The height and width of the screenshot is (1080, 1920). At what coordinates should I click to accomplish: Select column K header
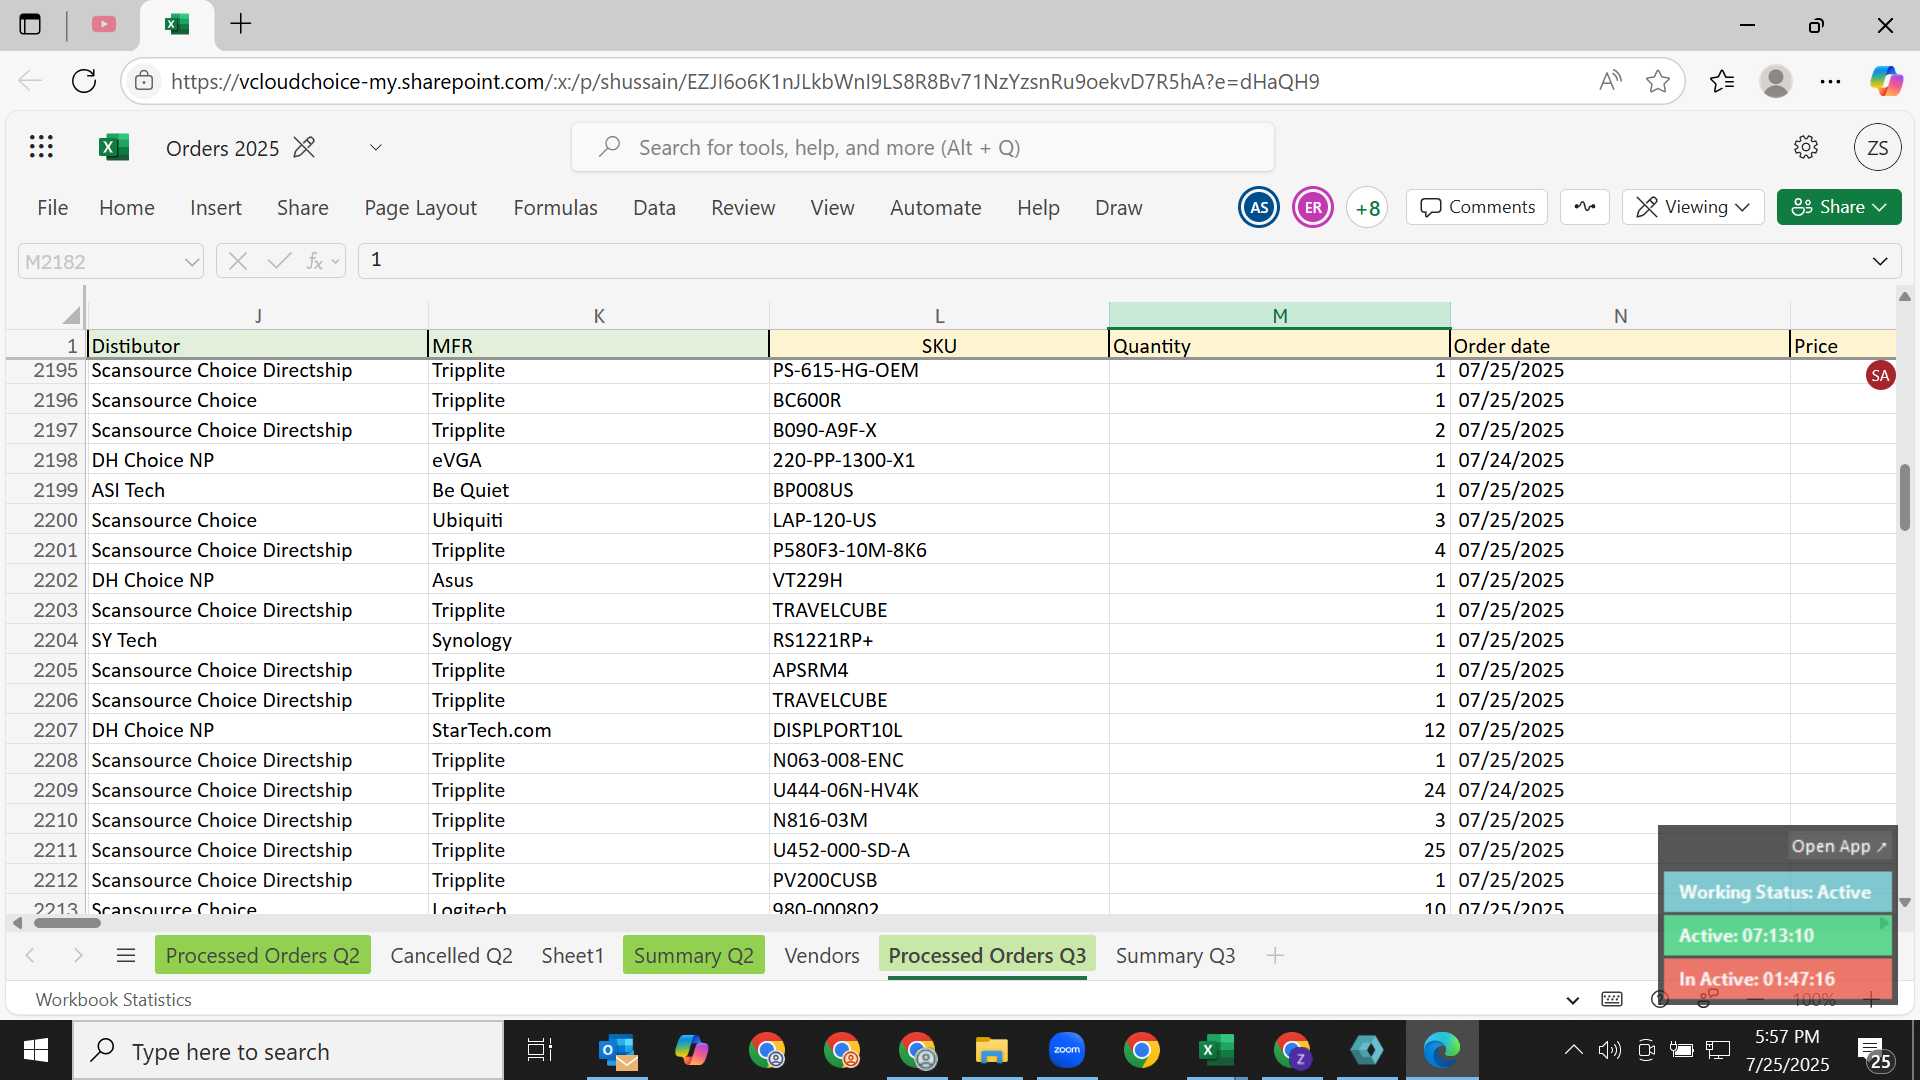(x=598, y=315)
